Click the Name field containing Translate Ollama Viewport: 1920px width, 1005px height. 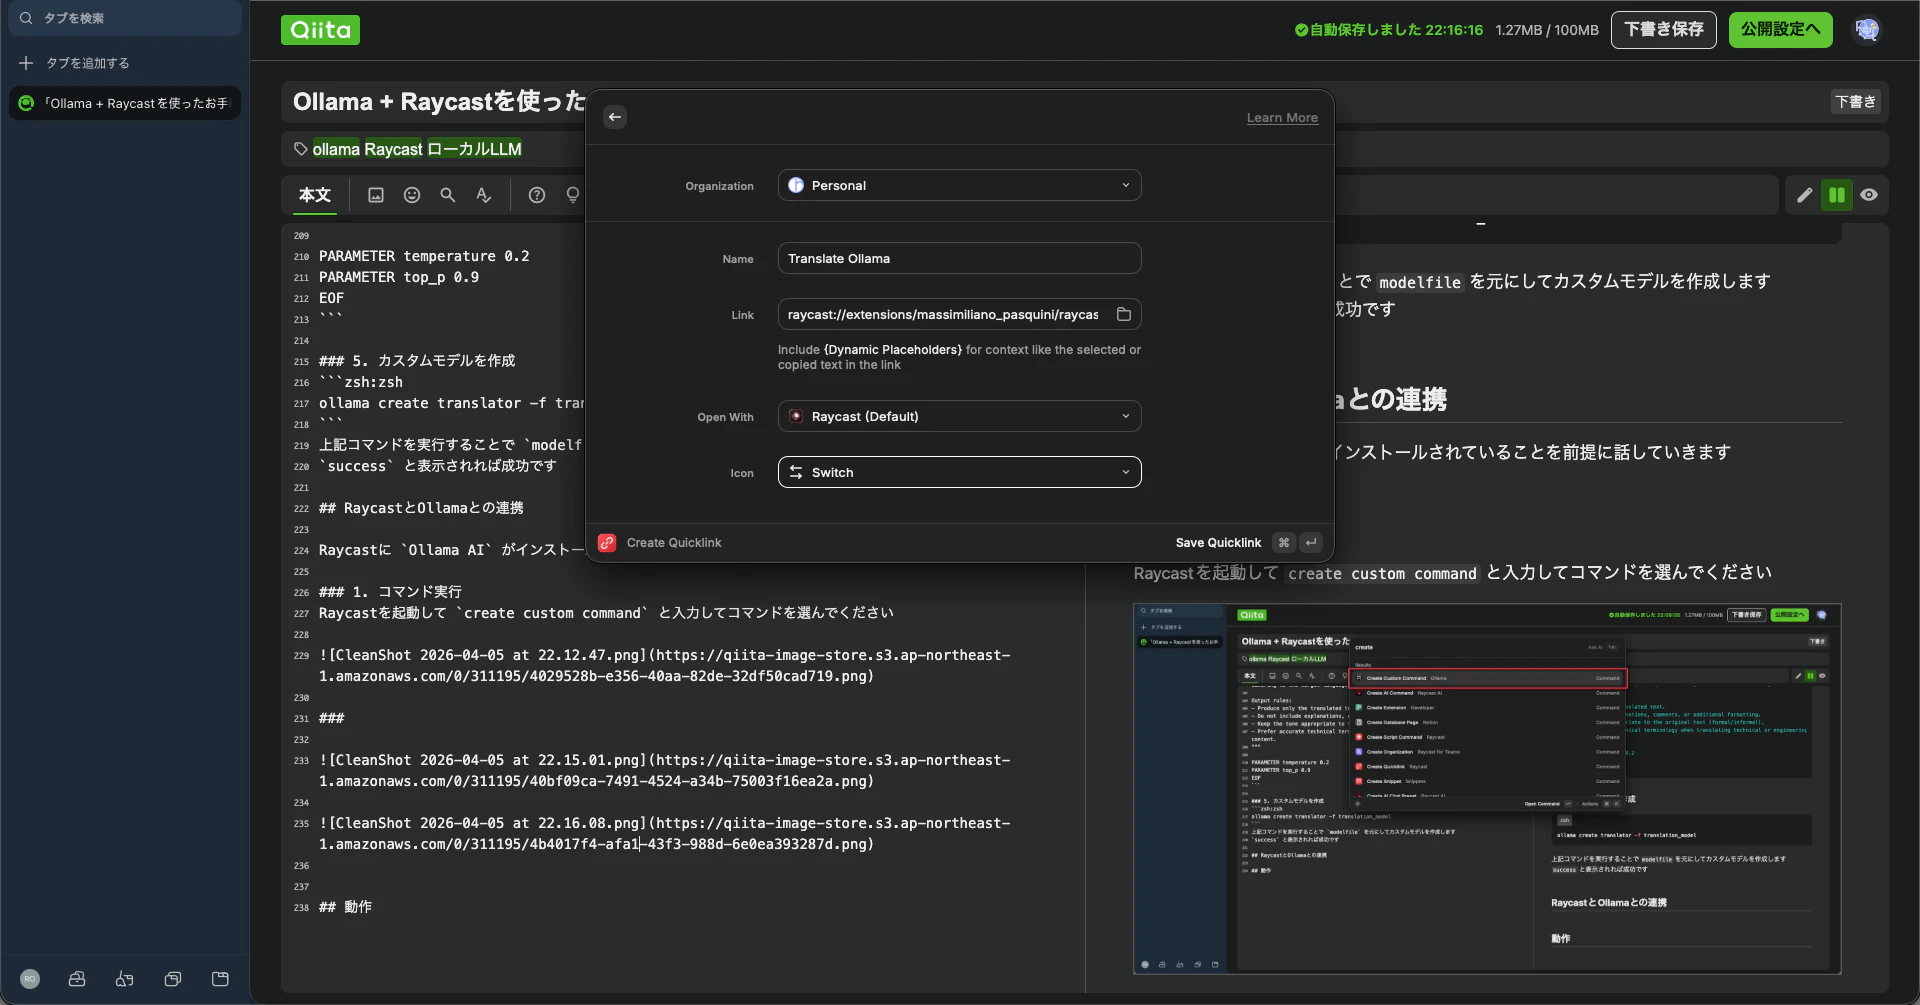959,258
